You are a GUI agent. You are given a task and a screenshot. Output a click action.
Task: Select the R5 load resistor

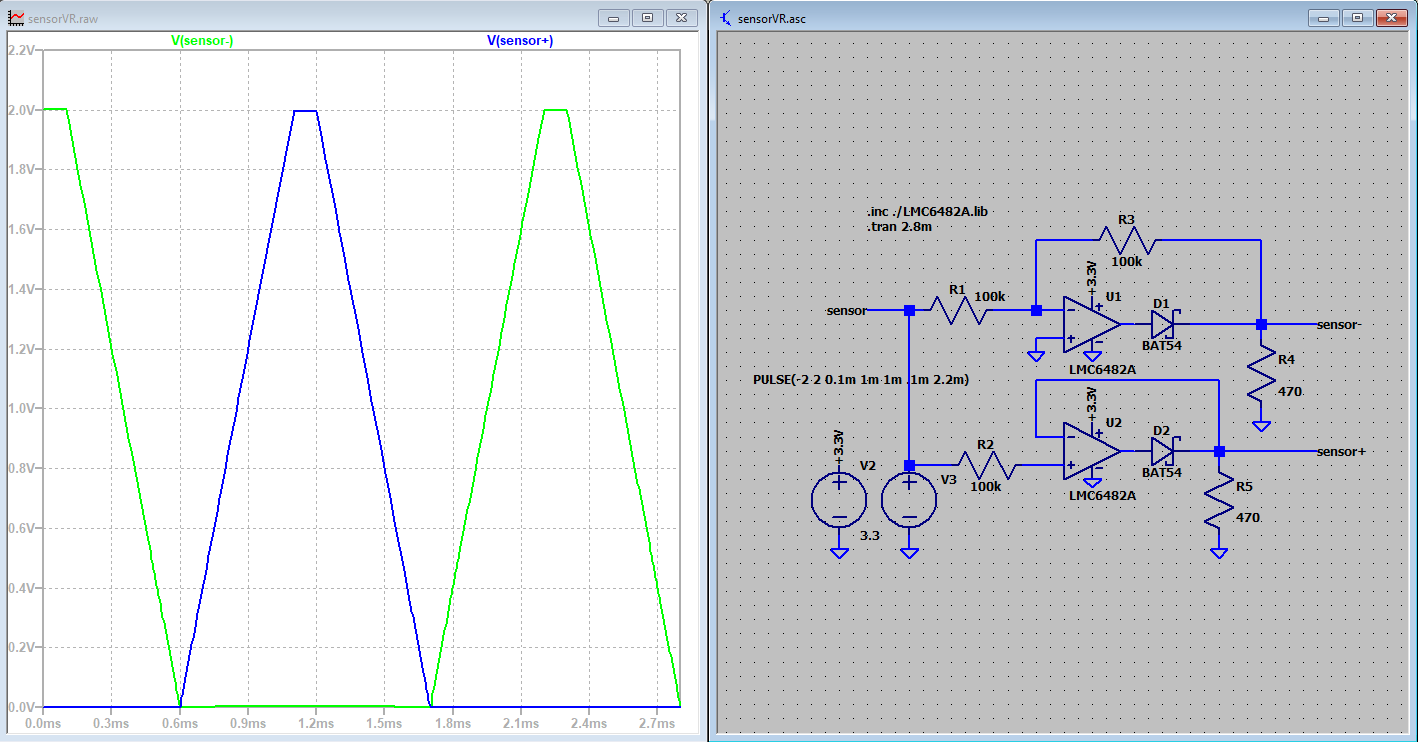tap(1219, 508)
